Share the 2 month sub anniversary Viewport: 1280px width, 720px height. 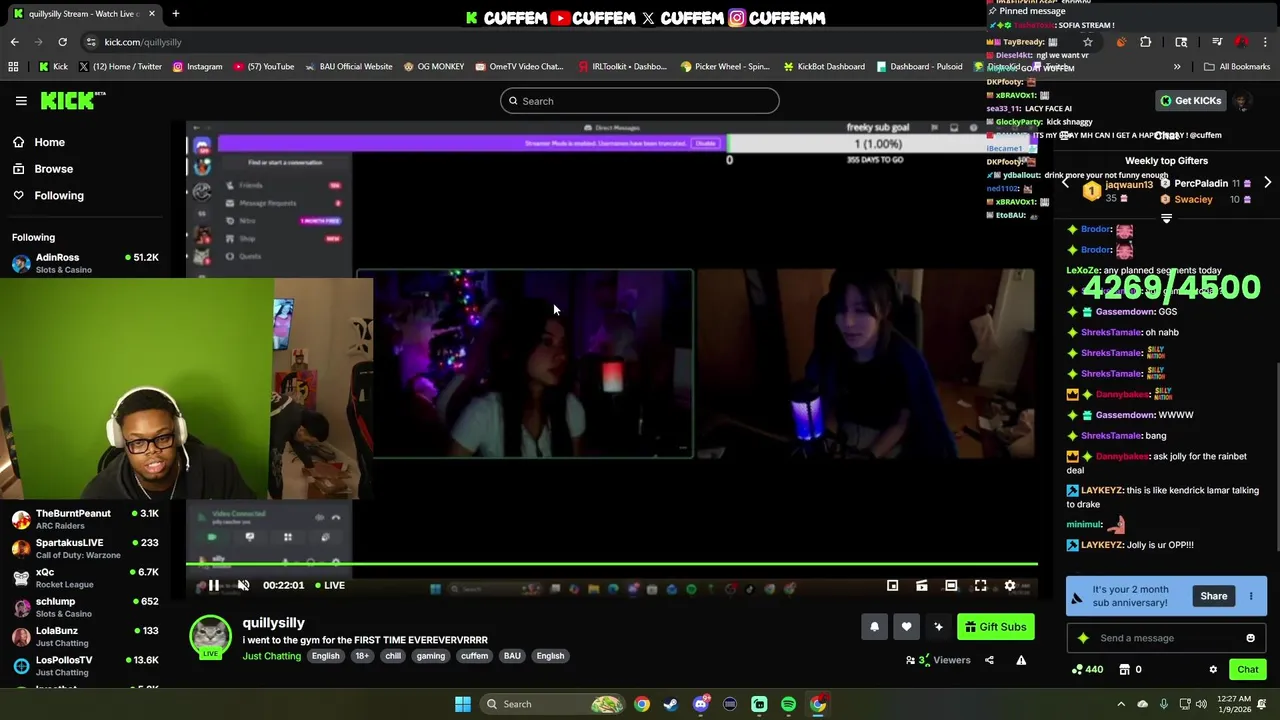click(1213, 596)
